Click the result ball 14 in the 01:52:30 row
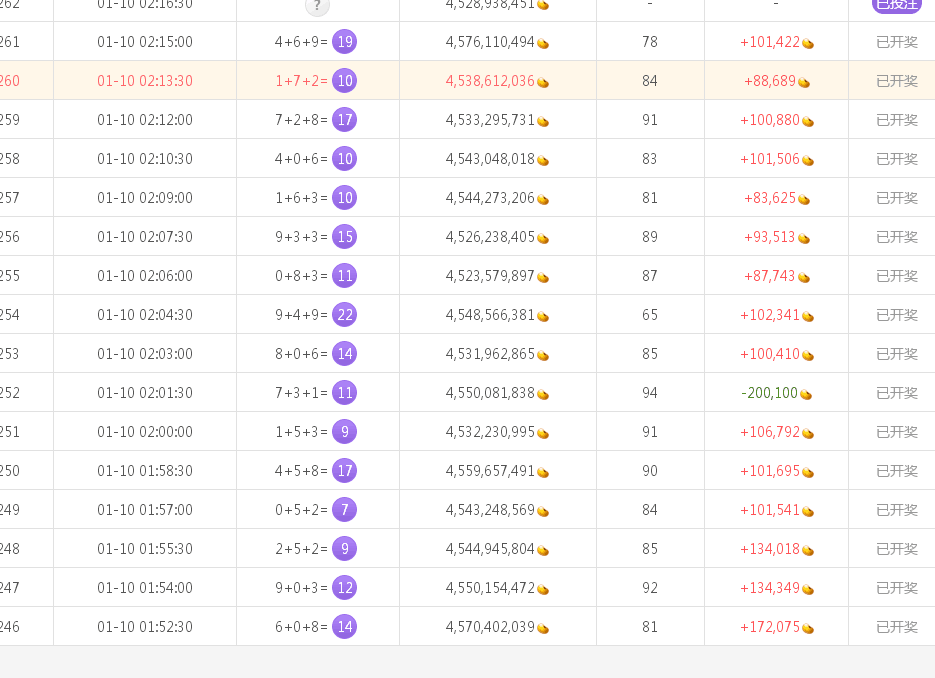This screenshot has height=678, width=935. click(x=345, y=626)
